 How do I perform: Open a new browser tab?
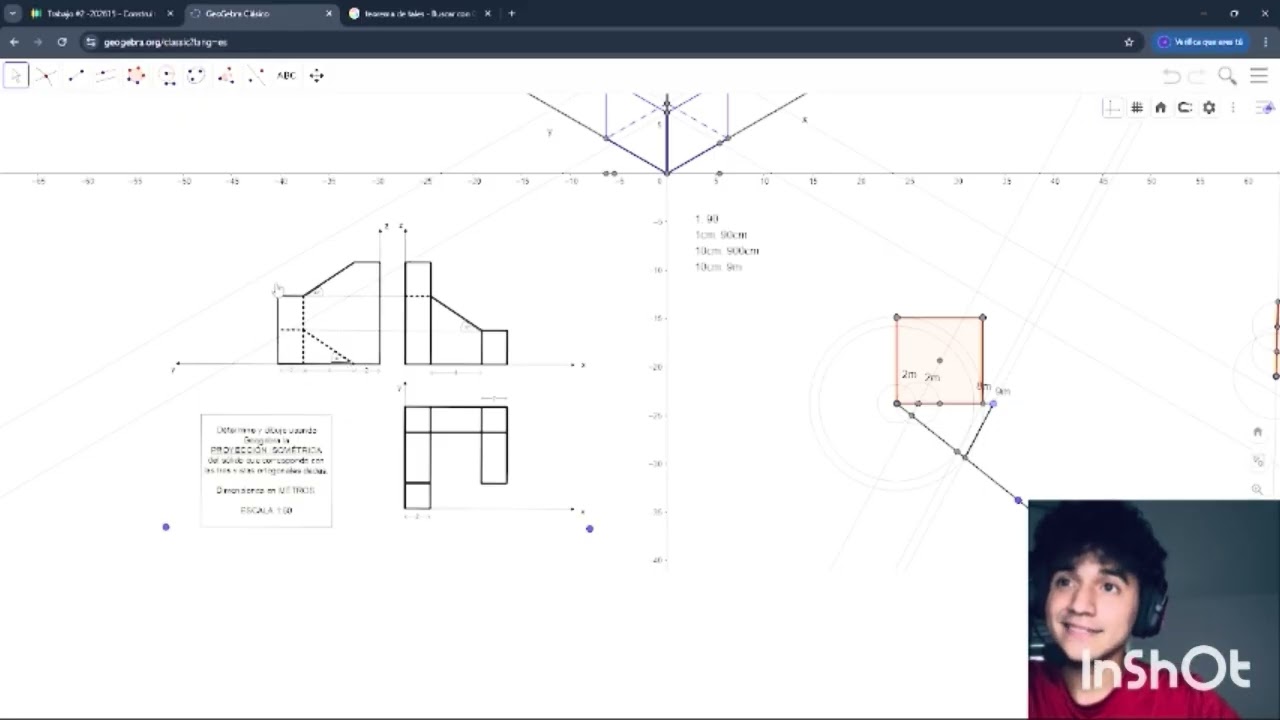pyautogui.click(x=512, y=14)
